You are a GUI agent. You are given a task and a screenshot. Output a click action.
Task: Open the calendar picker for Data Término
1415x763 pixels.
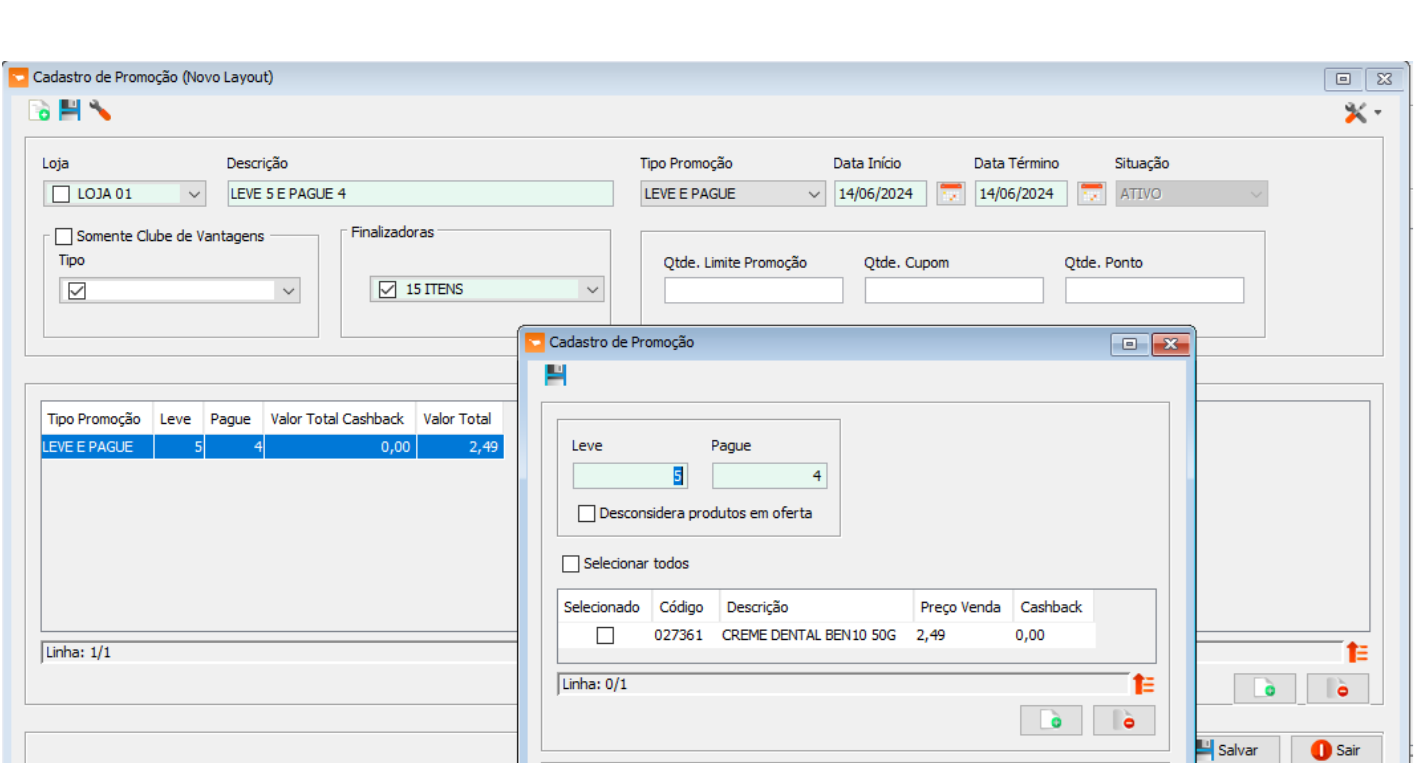click(1091, 194)
